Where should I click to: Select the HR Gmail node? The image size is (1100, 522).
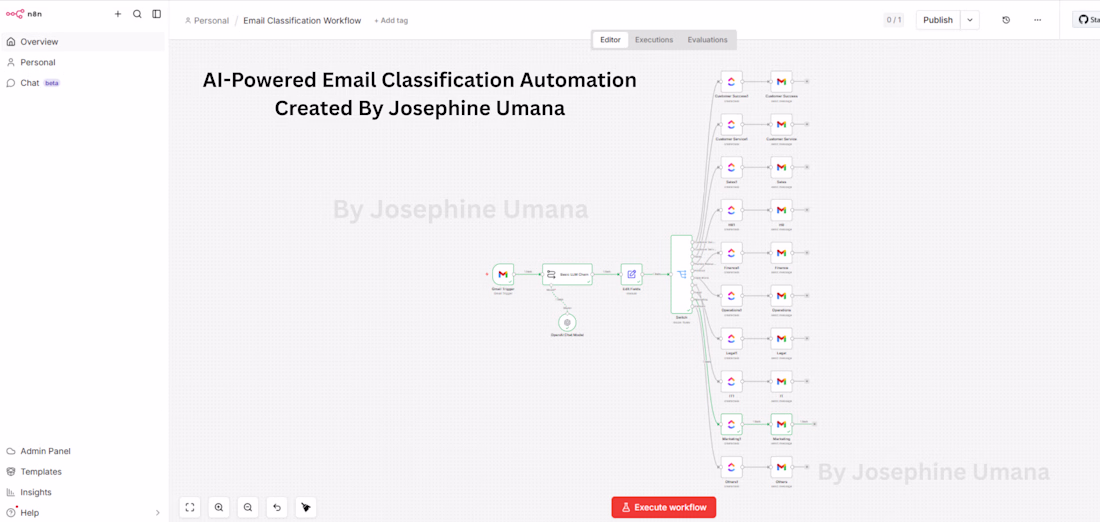tap(782, 210)
